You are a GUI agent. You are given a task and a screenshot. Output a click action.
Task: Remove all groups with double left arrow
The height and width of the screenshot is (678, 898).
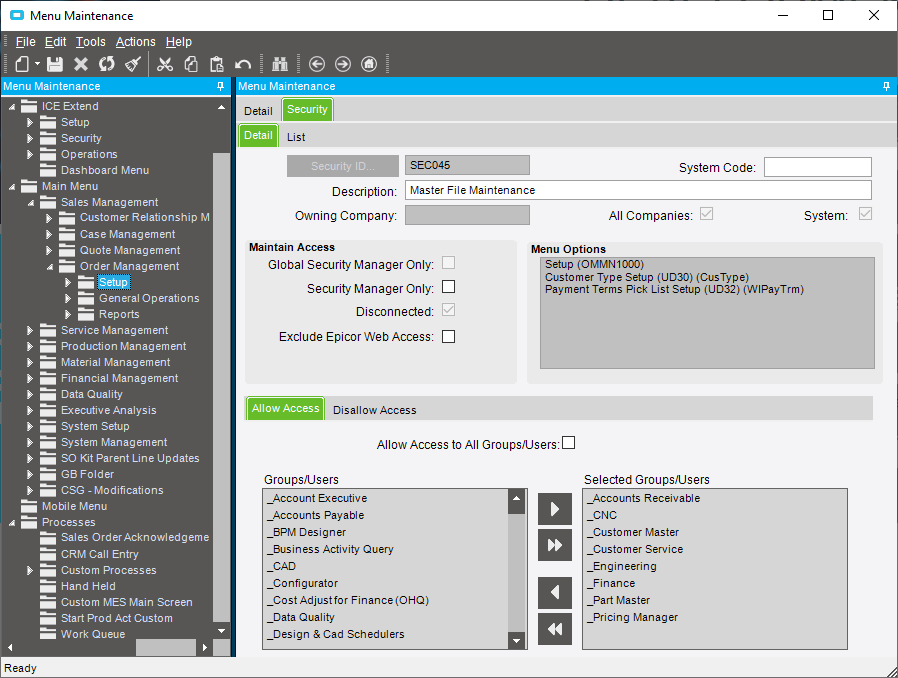554,629
